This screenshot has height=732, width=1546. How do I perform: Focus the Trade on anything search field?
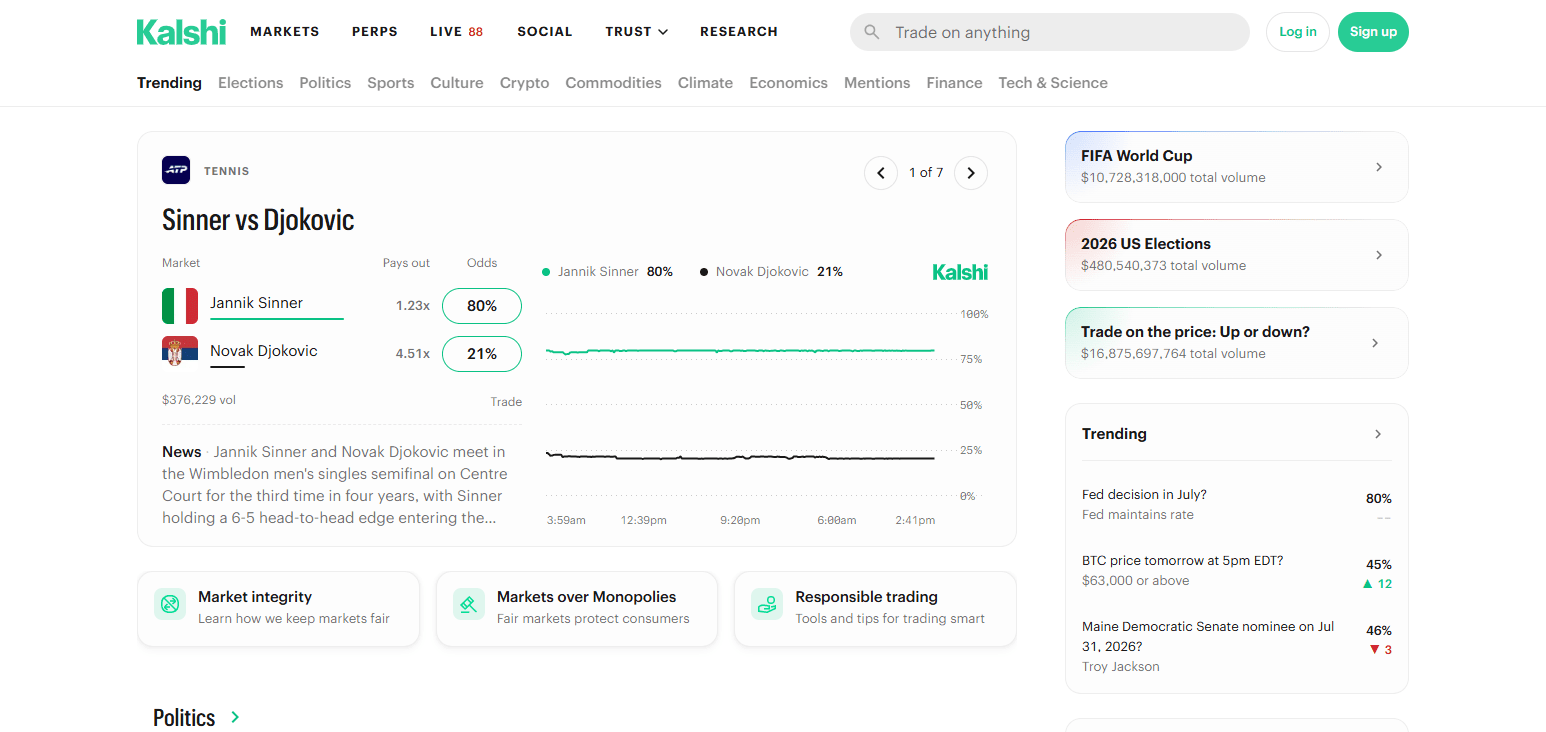[x=1050, y=32]
